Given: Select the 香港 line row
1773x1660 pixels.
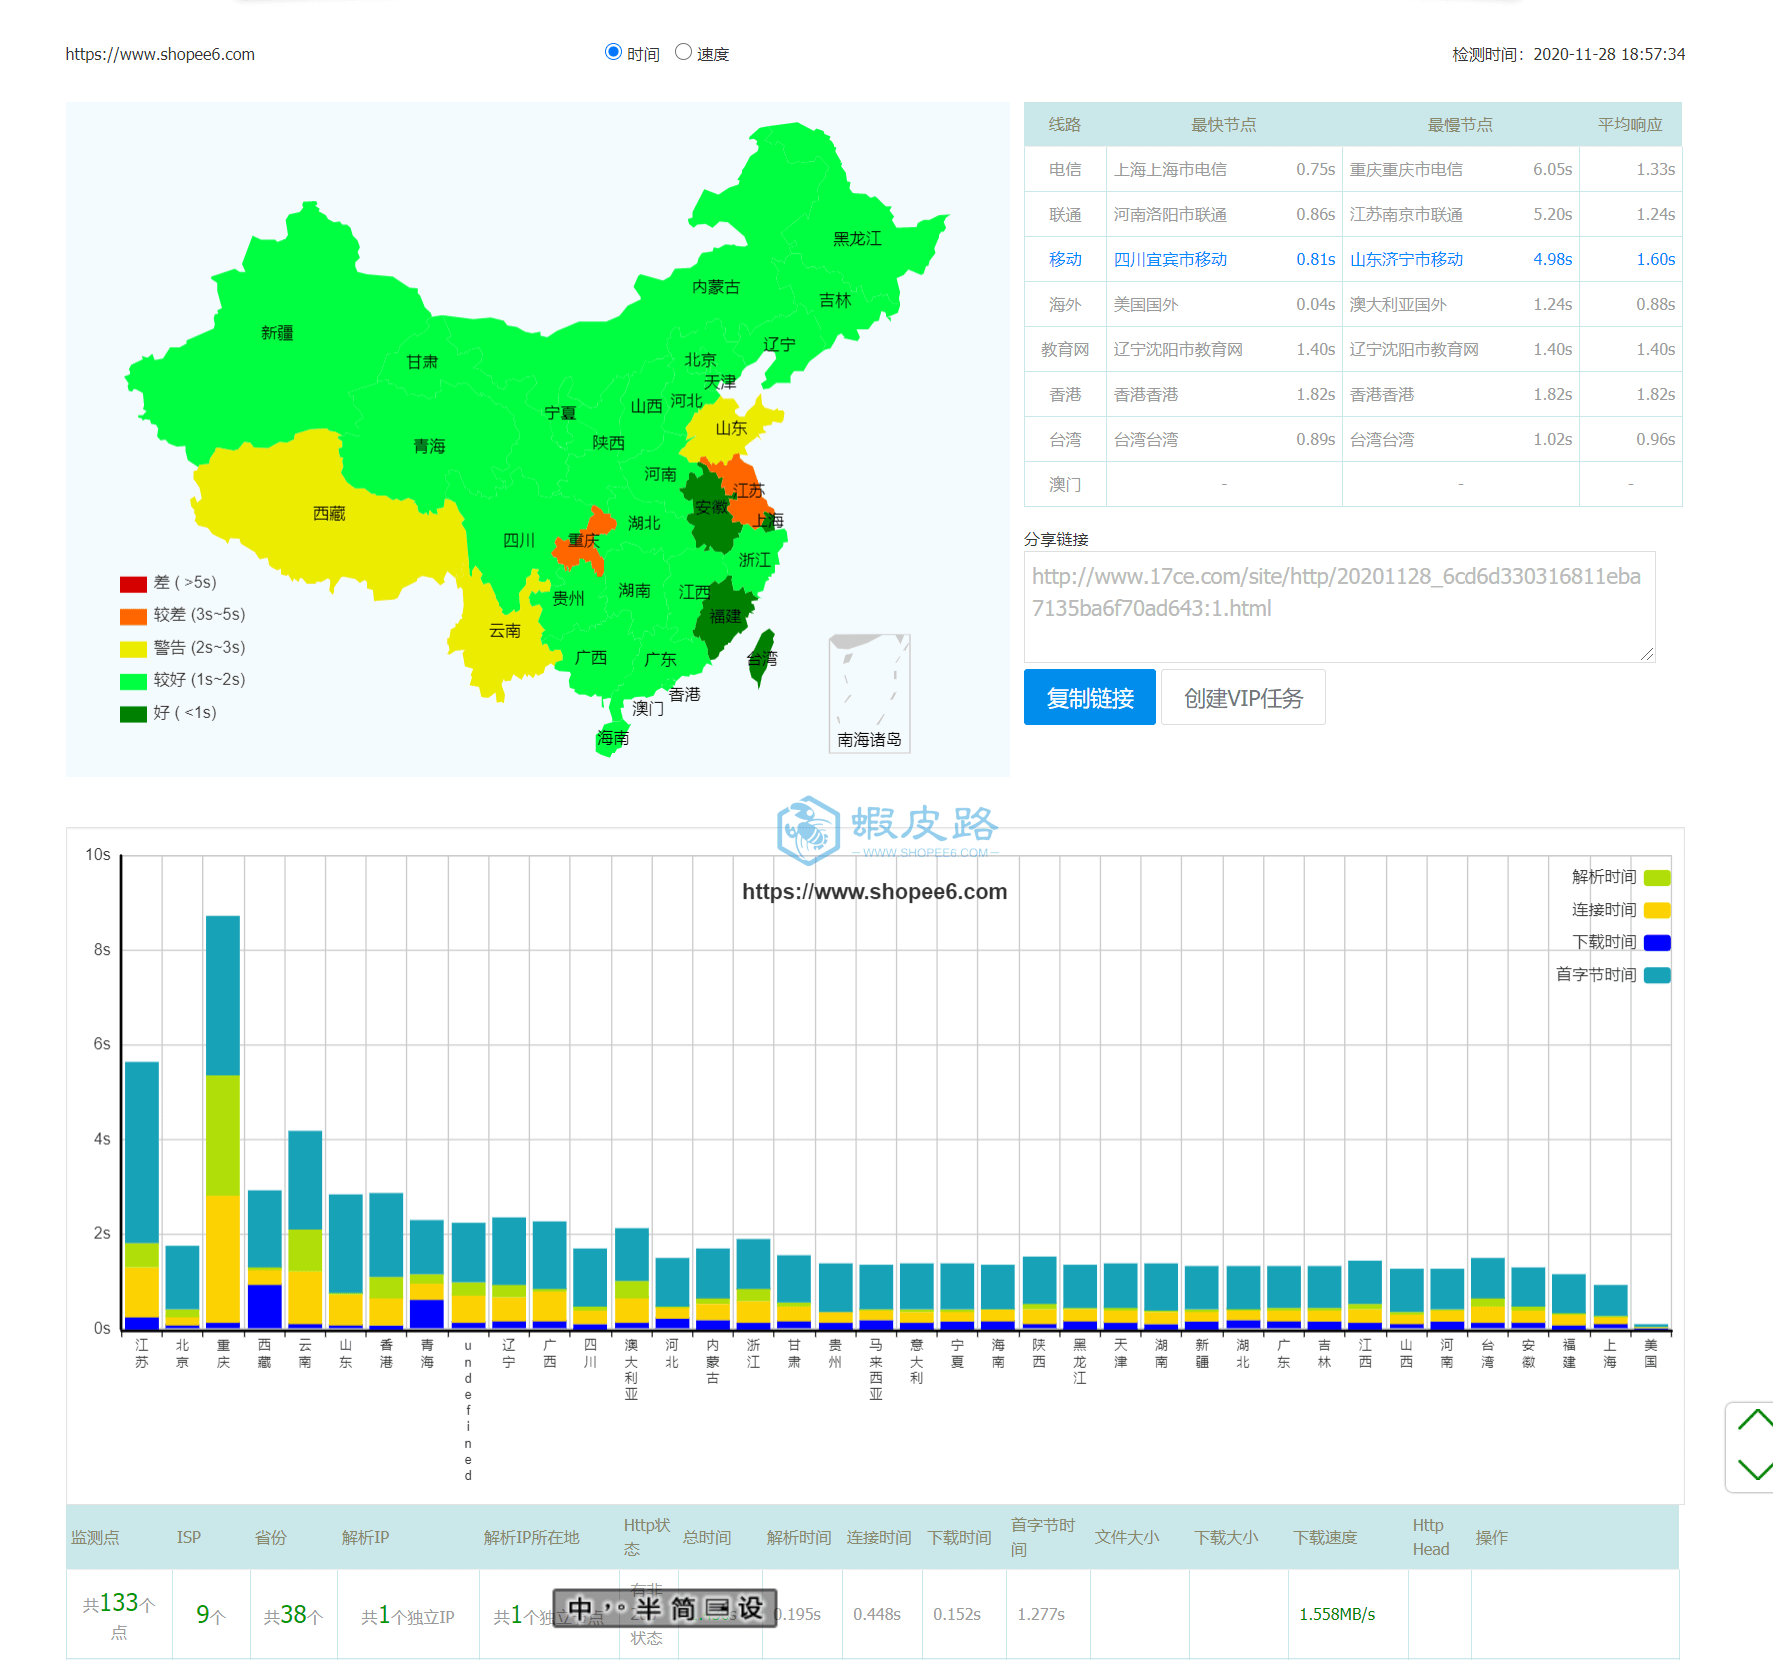Looking at the screenshot, I should 1353,394.
